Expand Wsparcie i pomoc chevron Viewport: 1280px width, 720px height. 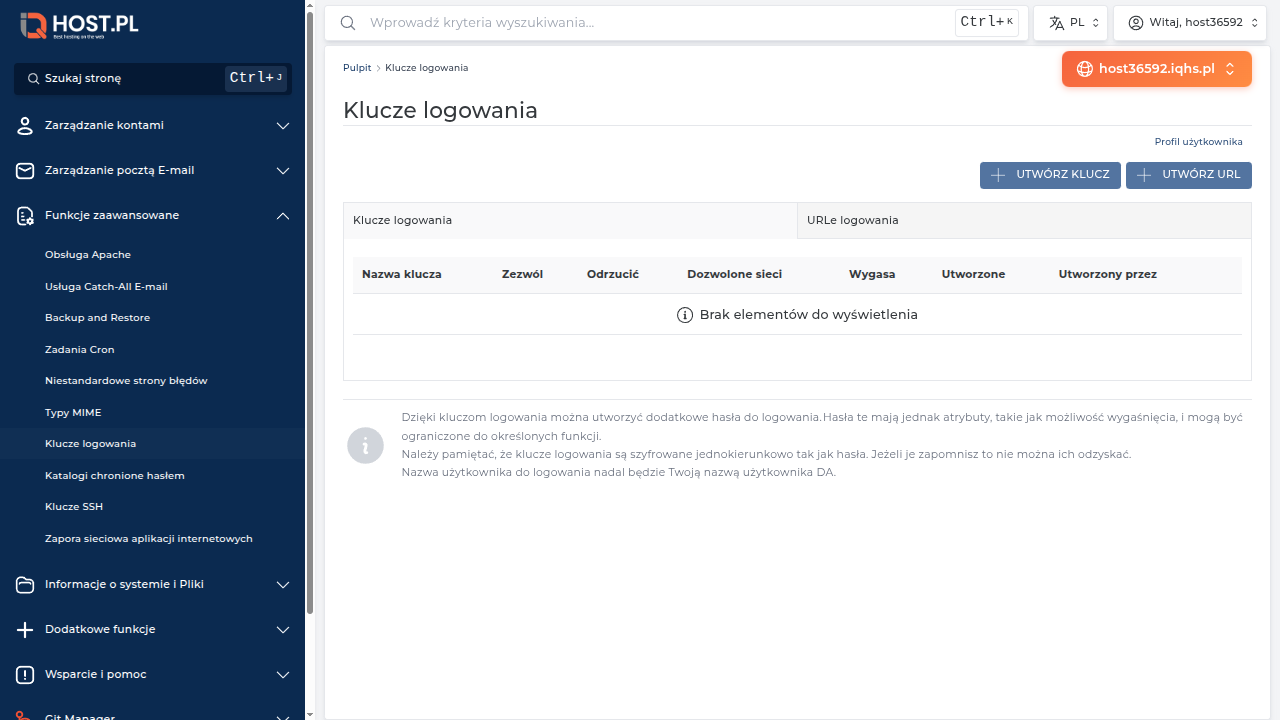(x=283, y=675)
